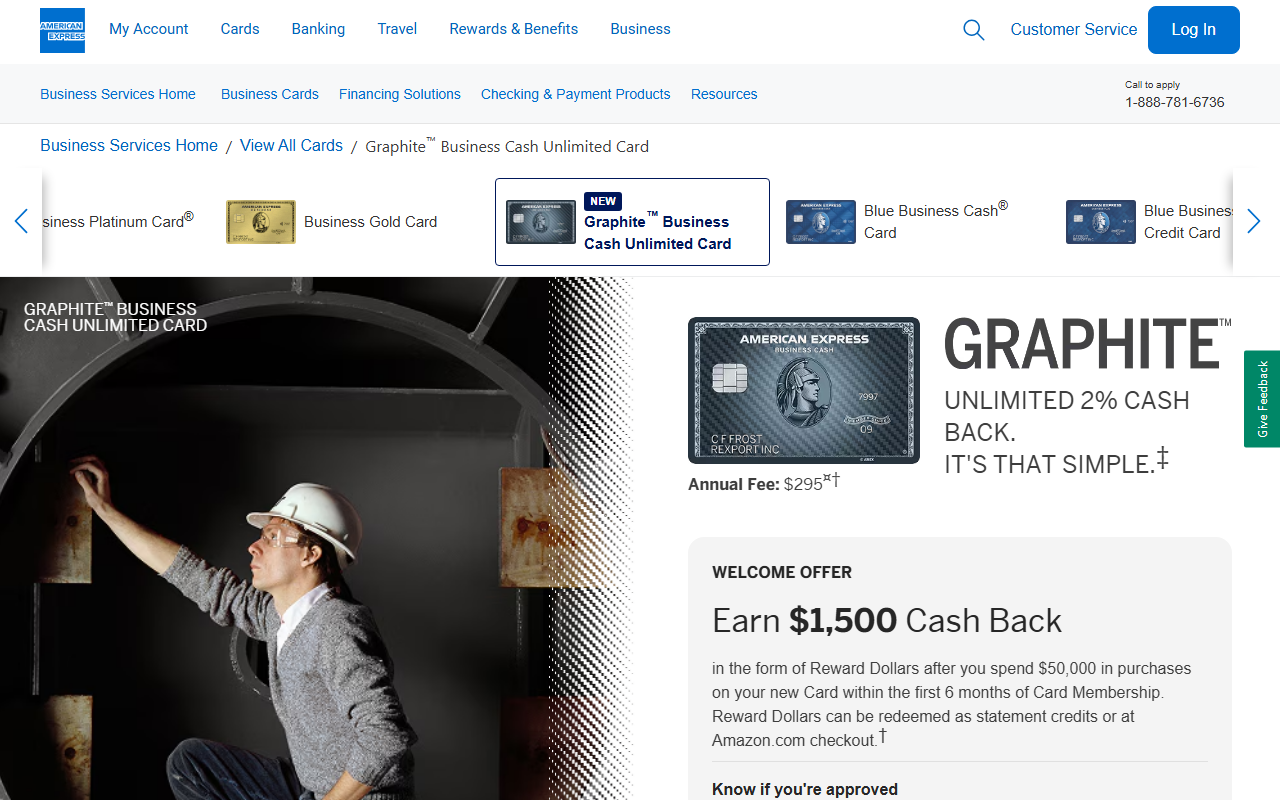
Task: Click the Business Gold Card image
Action: pyautogui.click(x=261, y=222)
